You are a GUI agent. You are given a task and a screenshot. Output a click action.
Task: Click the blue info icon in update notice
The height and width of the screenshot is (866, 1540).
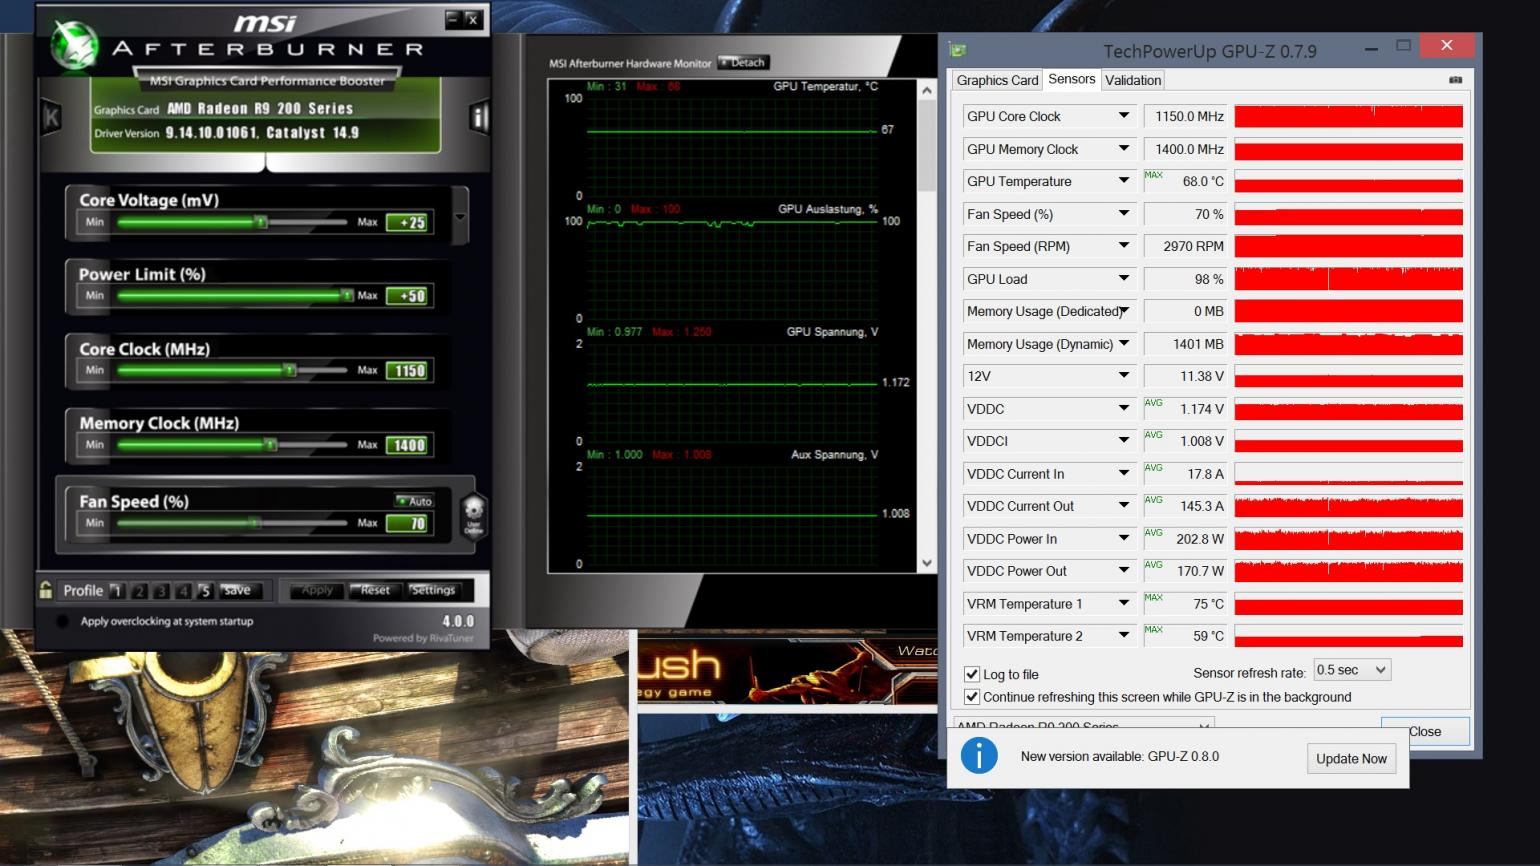pyautogui.click(x=979, y=756)
